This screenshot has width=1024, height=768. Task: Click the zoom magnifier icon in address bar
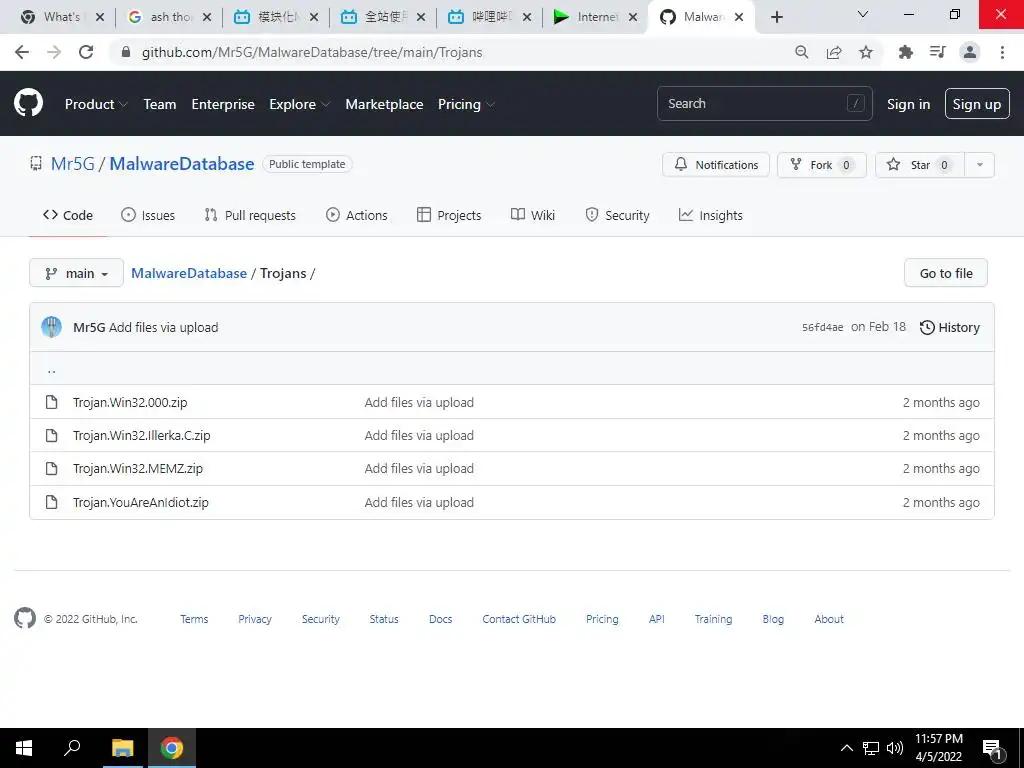coord(801,52)
